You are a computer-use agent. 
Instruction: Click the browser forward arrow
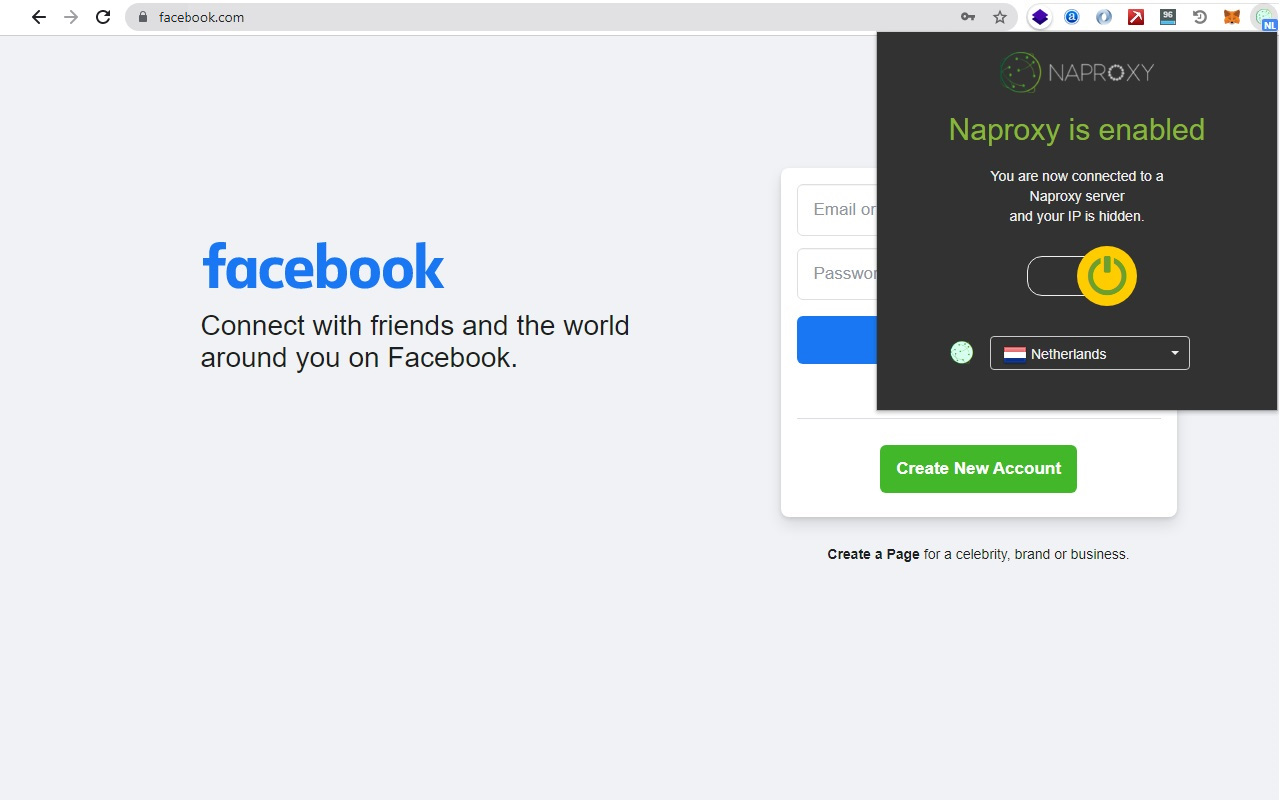coord(71,17)
